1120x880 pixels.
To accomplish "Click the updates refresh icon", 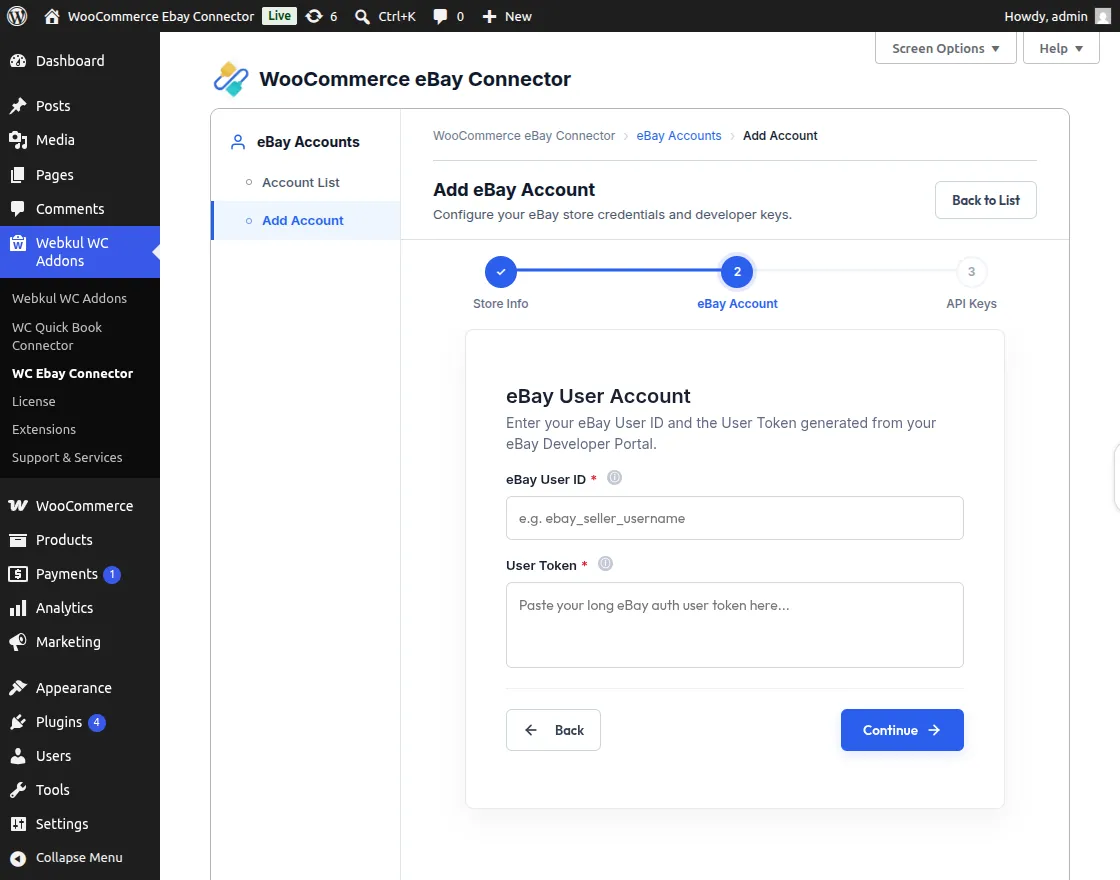I will coord(314,16).
